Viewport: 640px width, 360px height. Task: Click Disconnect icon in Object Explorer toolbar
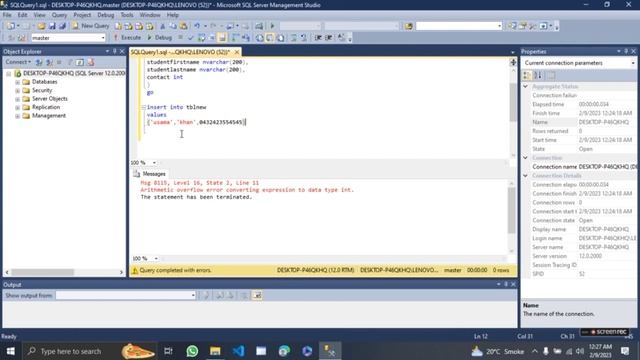tap(49, 62)
